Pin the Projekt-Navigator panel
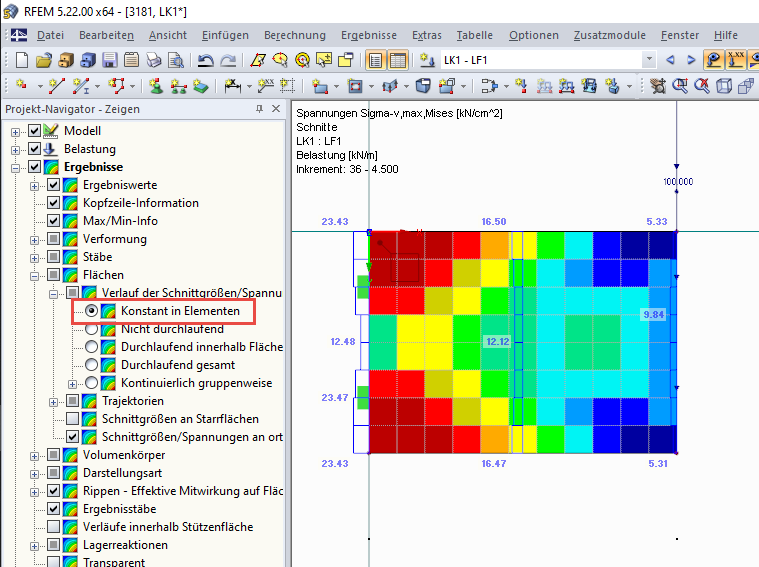This screenshot has width=759, height=567. pyautogui.click(x=259, y=109)
